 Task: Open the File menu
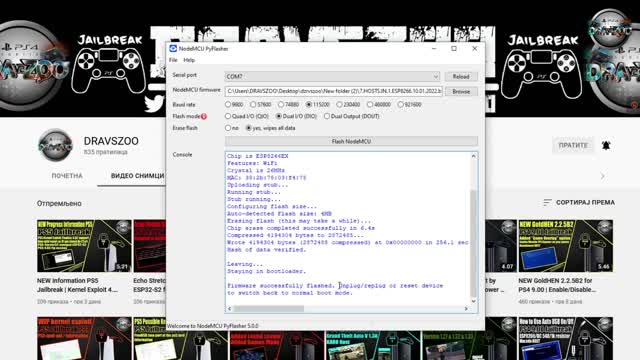point(173,60)
